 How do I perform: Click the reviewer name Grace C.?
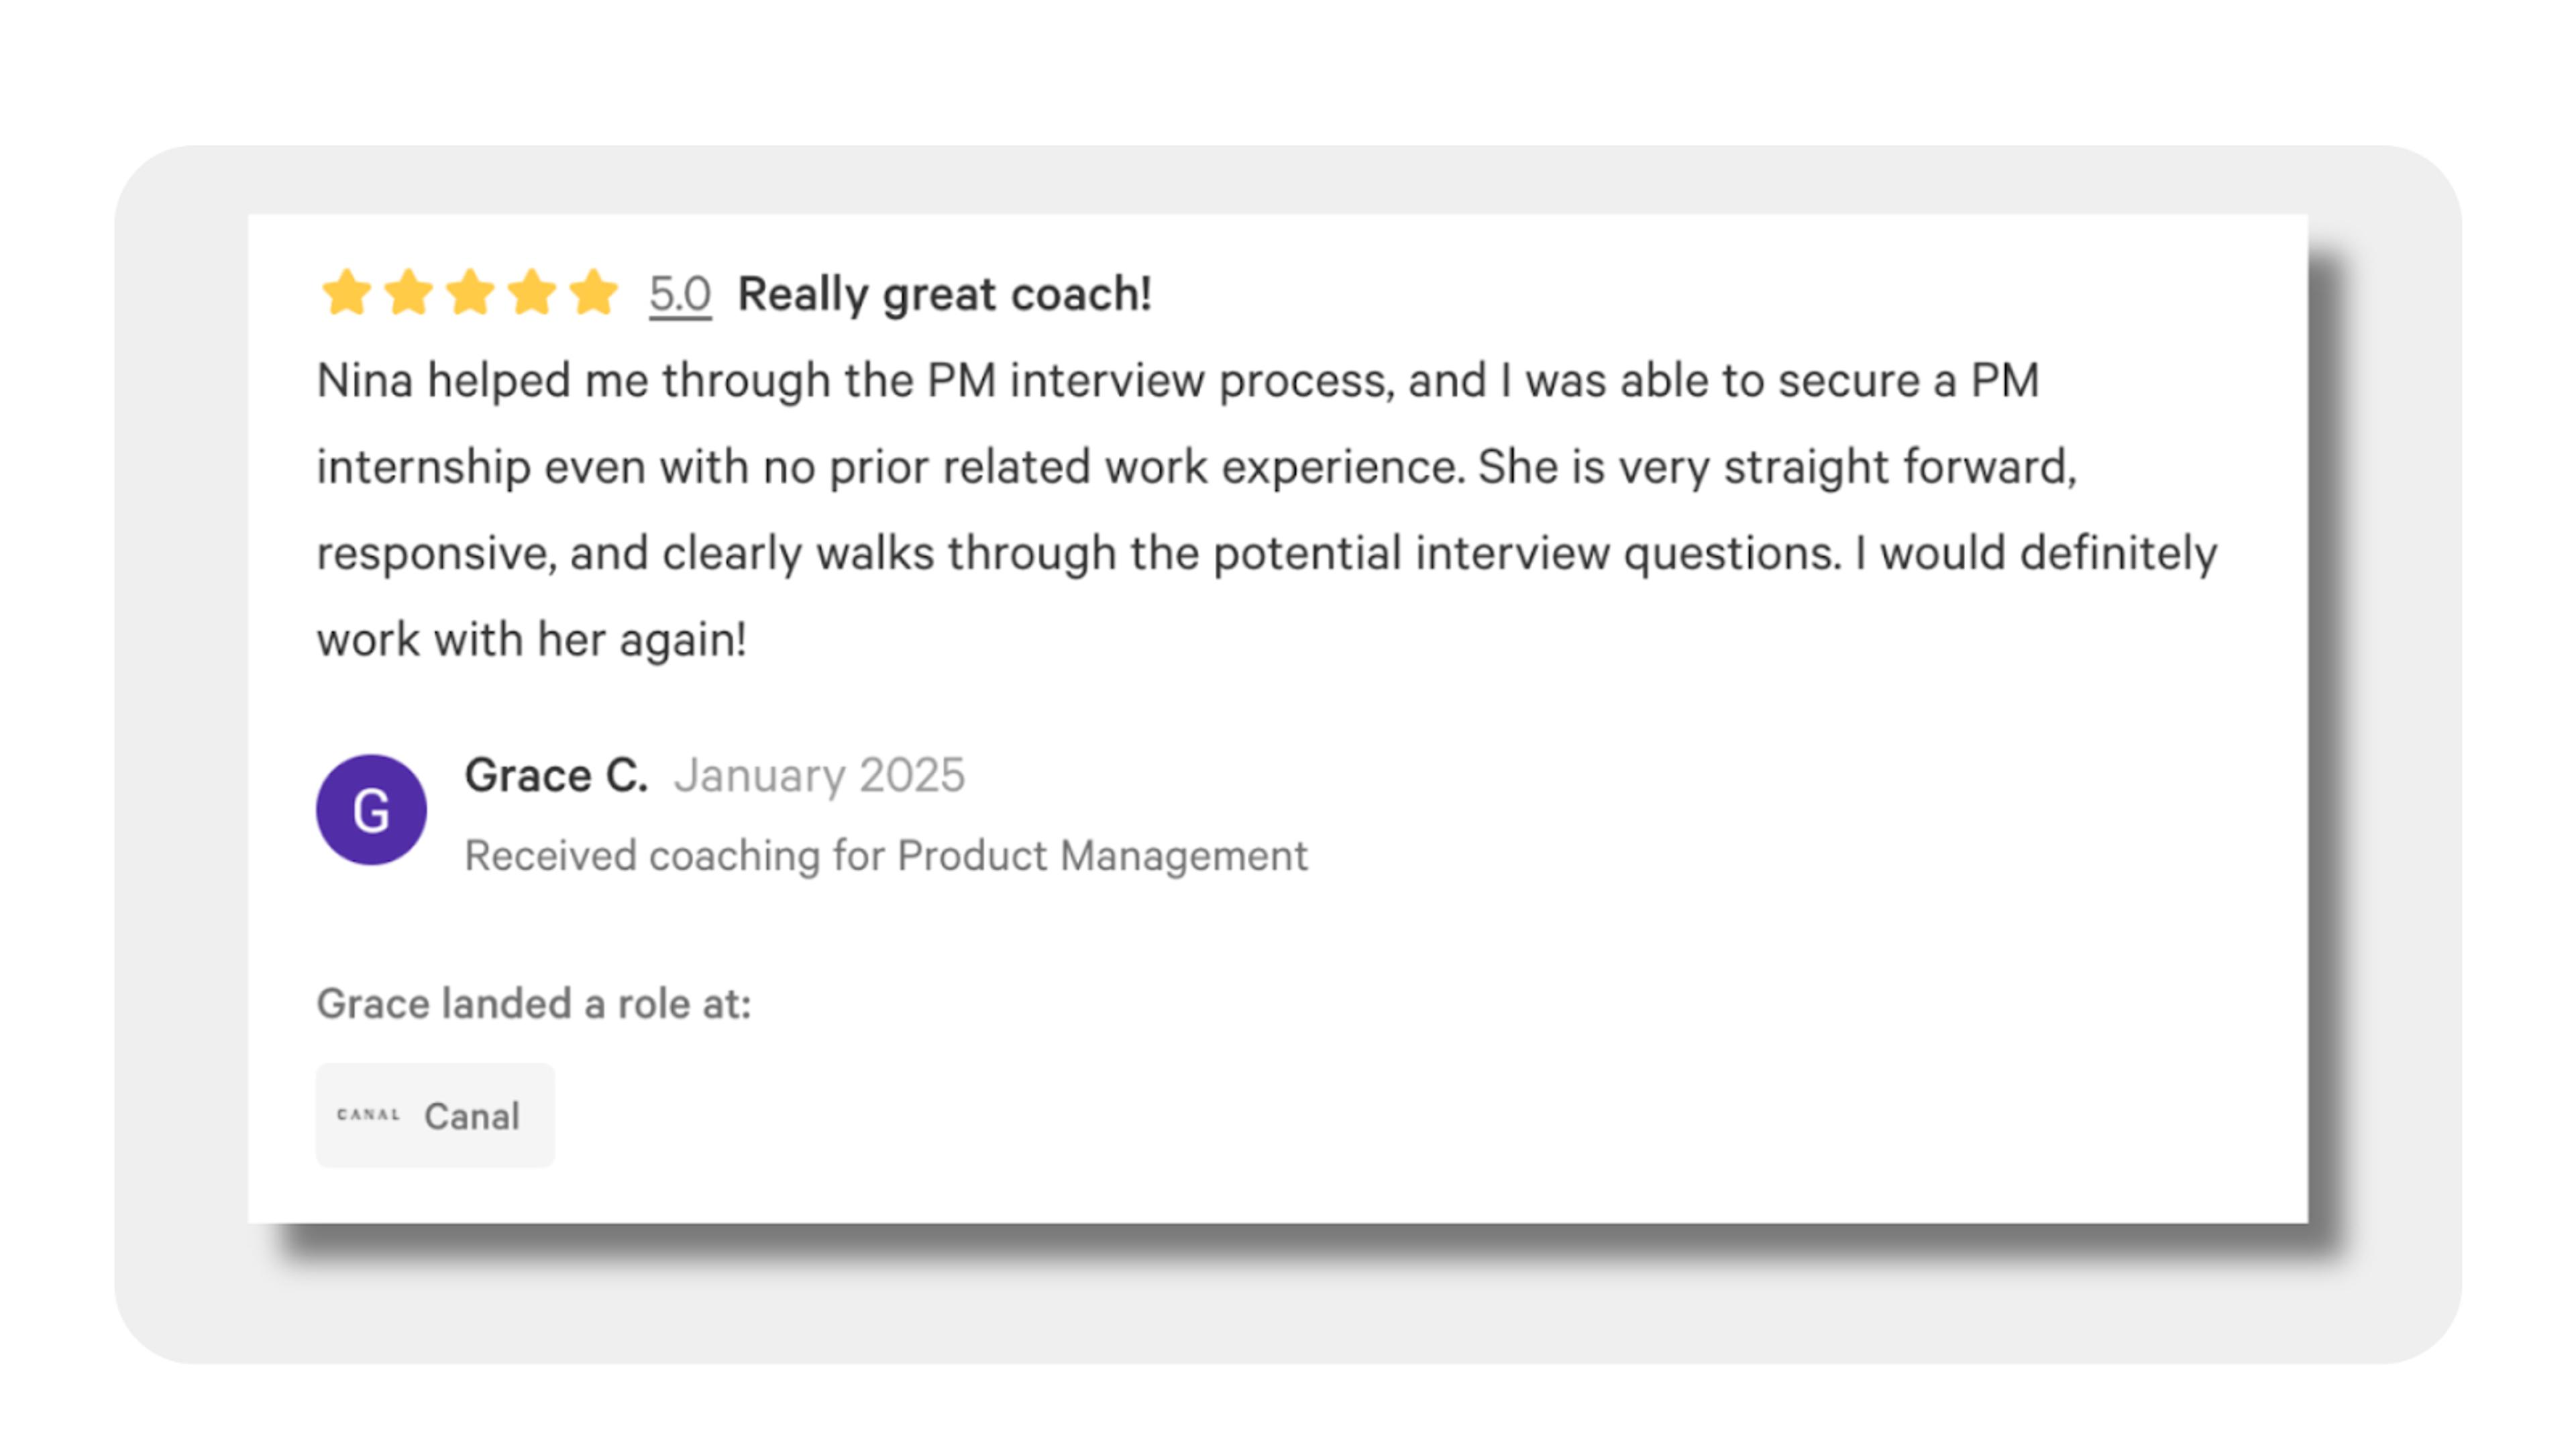pos(556,776)
